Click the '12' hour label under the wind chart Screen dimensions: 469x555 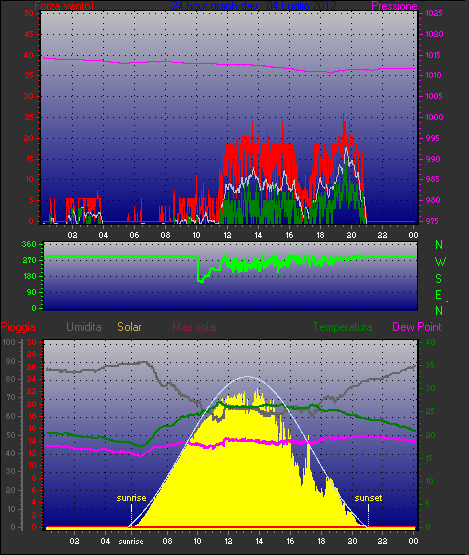[x=227, y=235]
